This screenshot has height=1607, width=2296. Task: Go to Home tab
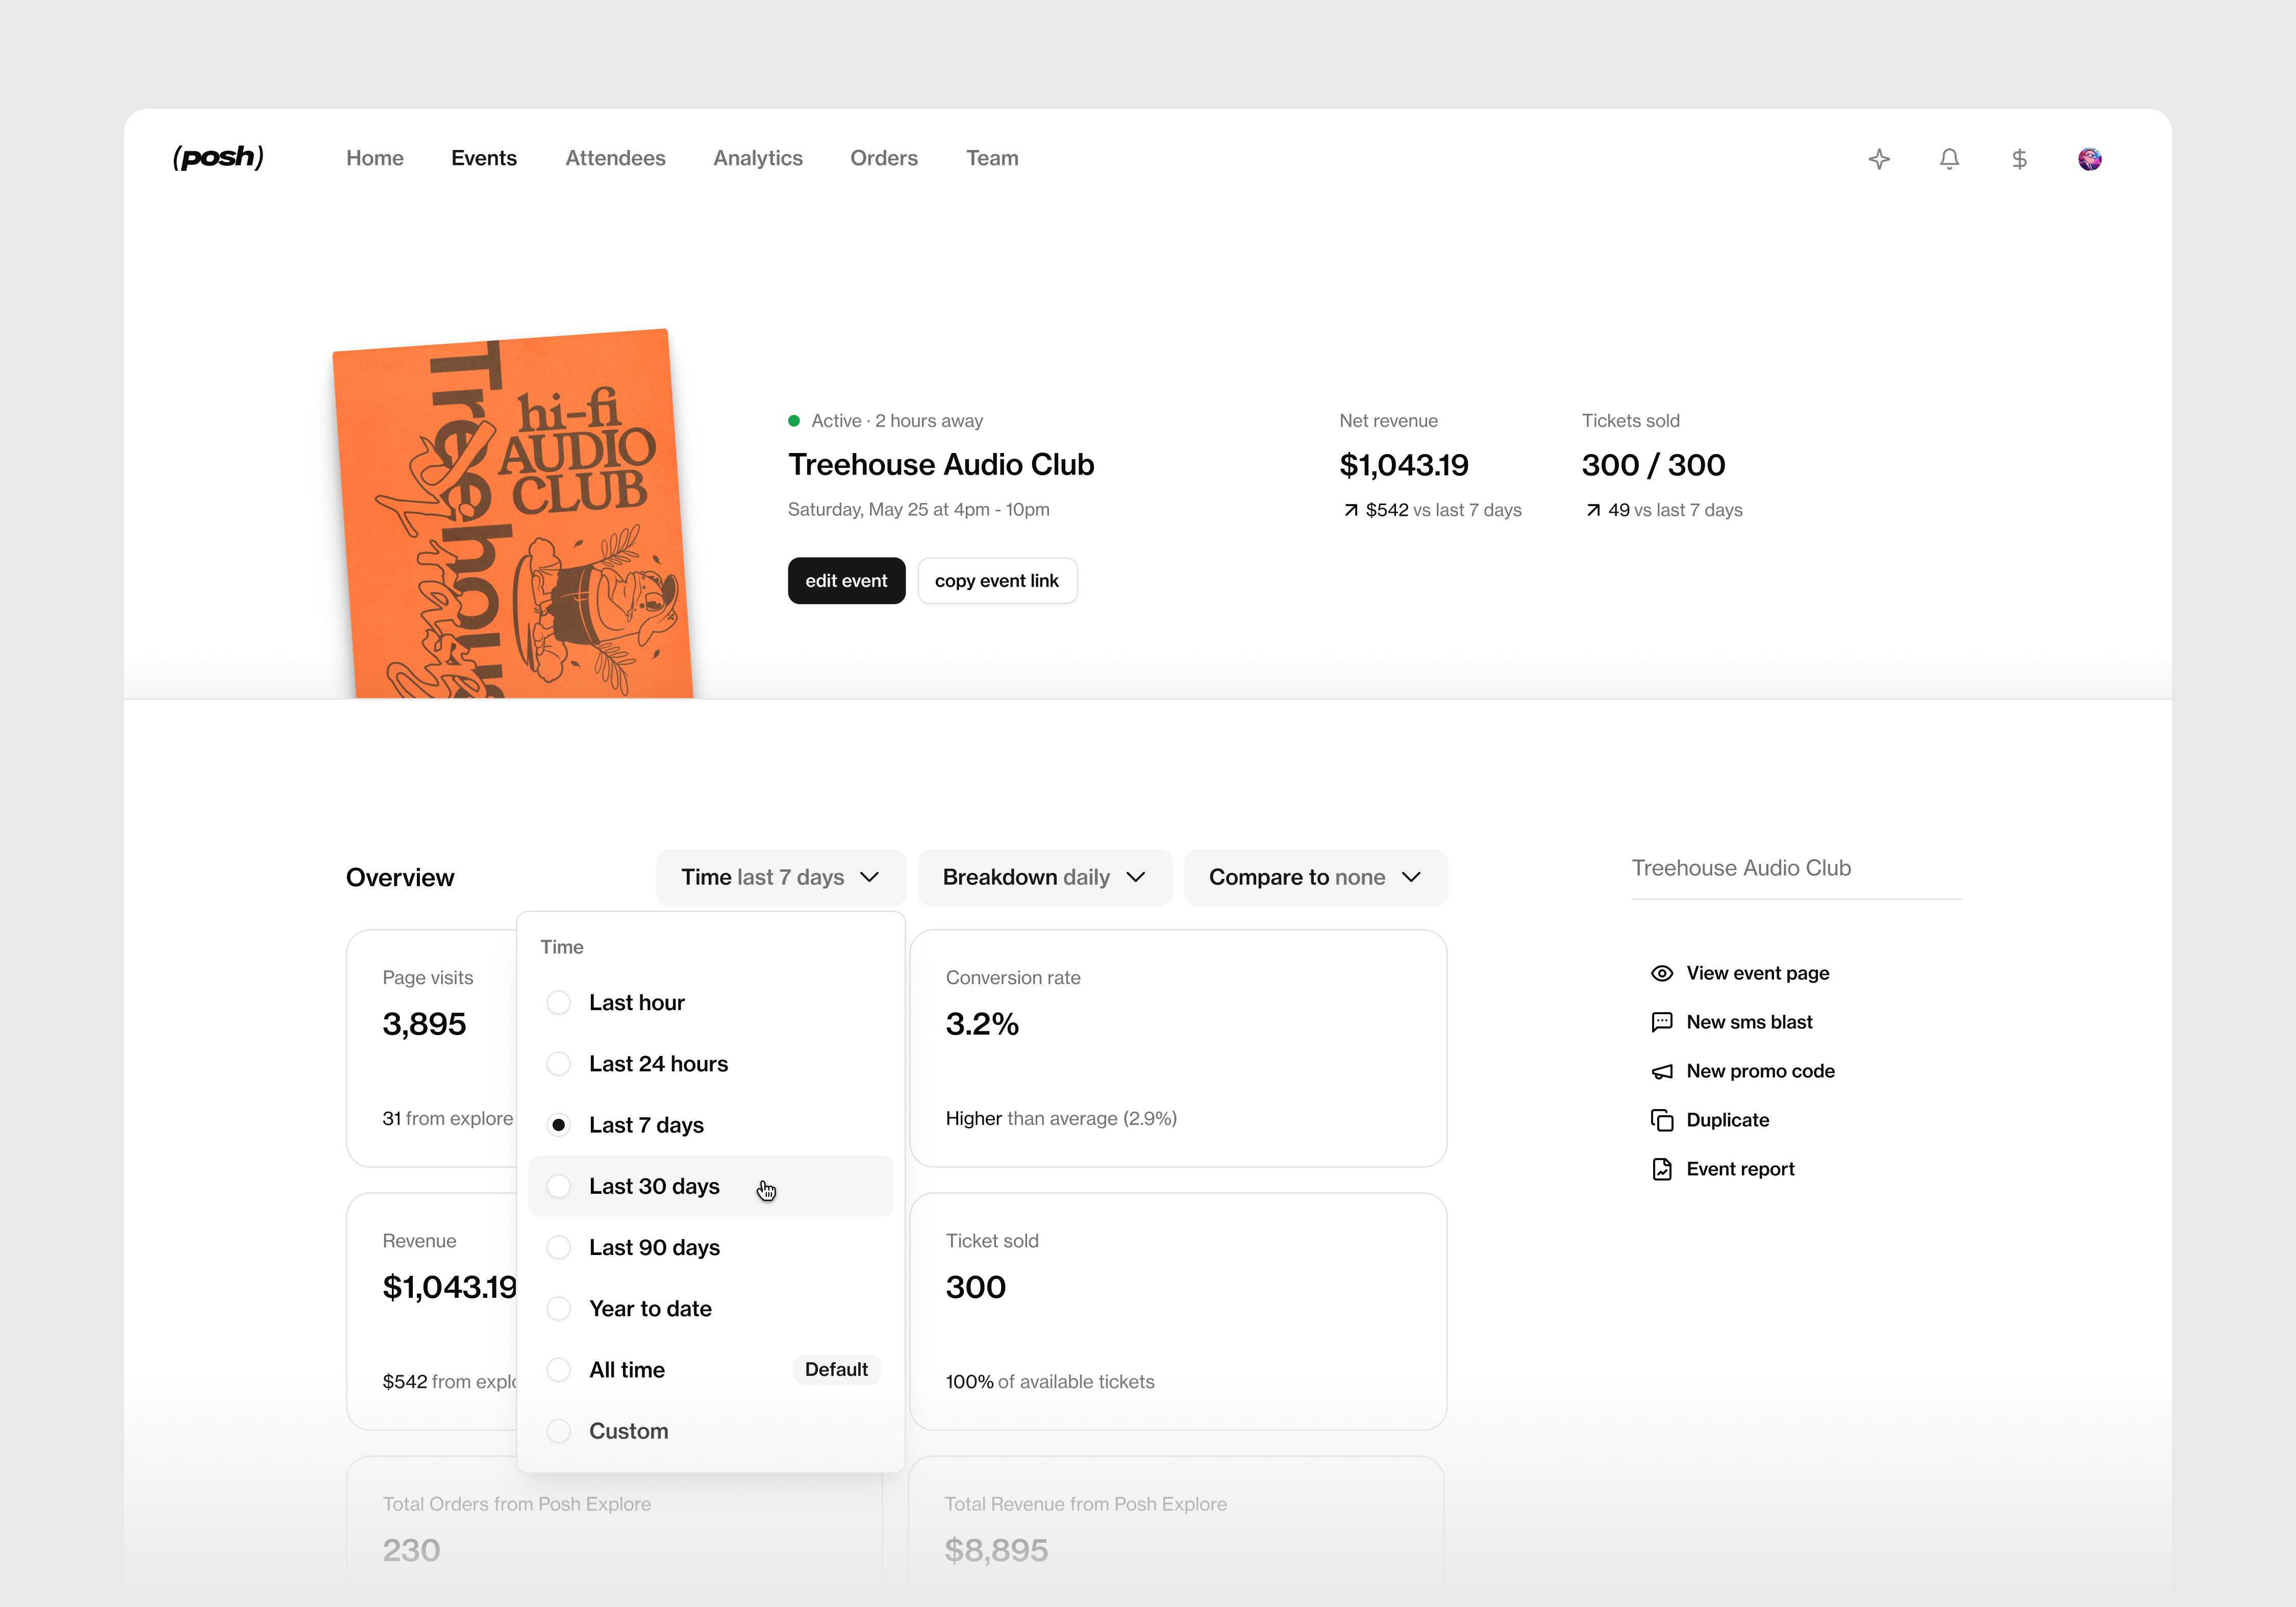[375, 158]
